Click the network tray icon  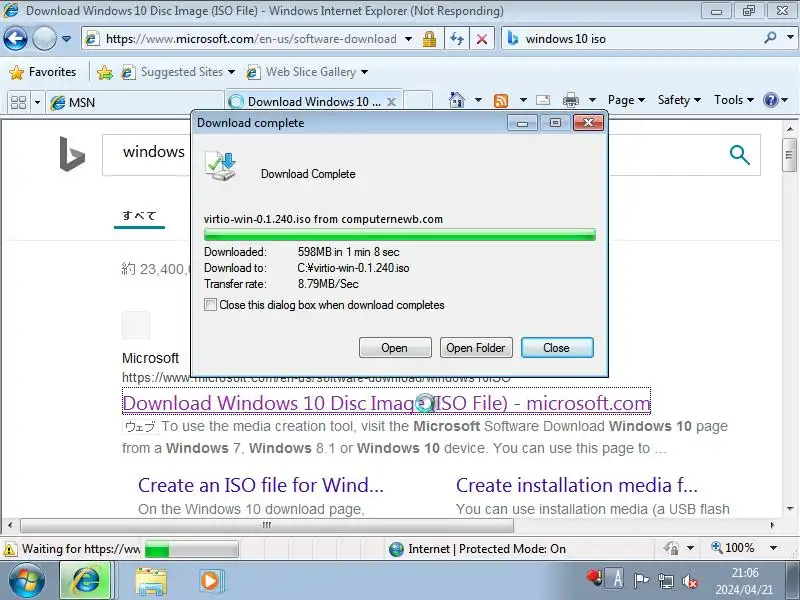coord(665,581)
